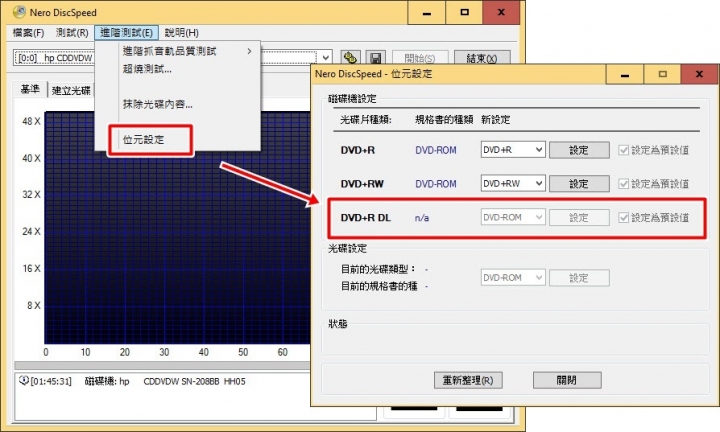Image resolution: width=720 pixels, height=432 pixels.
Task: Switch to the 基準 tab
Action: [x=30, y=89]
